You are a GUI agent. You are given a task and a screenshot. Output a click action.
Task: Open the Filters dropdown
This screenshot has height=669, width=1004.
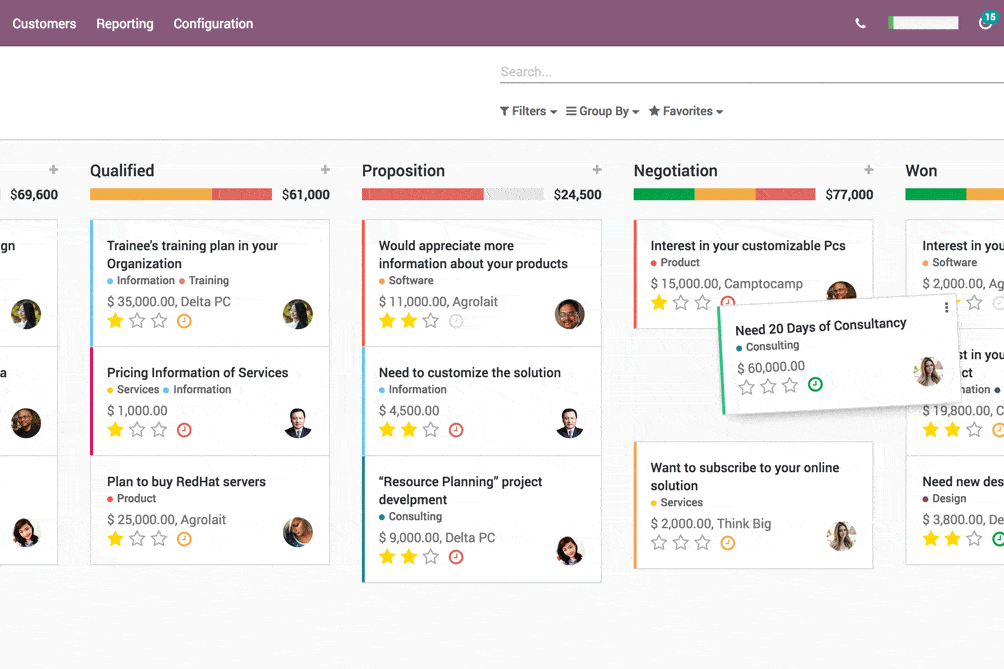[x=527, y=111]
